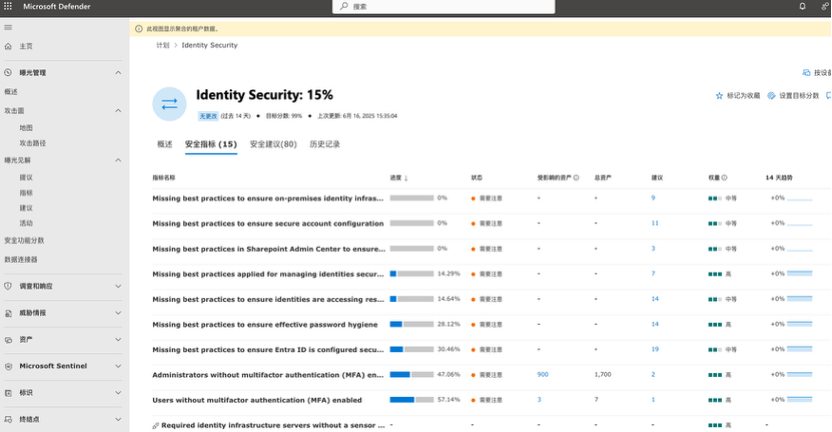Open the History tab
The width and height of the screenshot is (832, 432).
325,144
